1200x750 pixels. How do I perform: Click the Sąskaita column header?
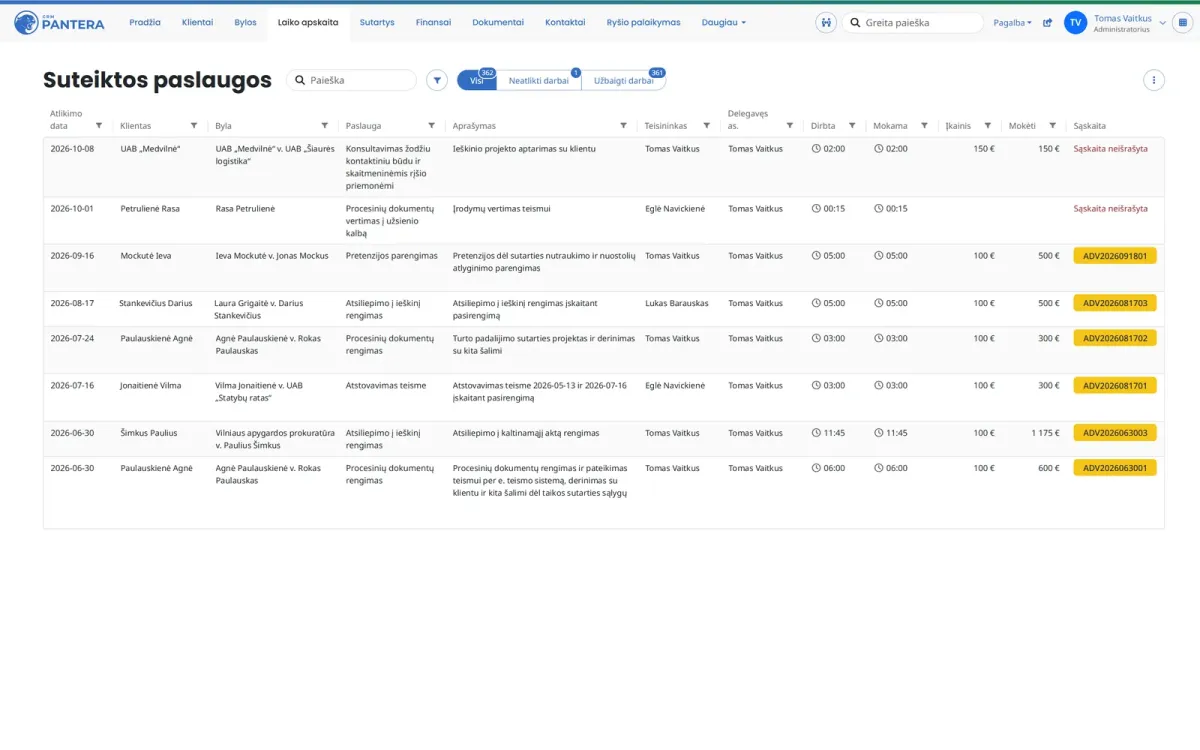[x=1090, y=126]
